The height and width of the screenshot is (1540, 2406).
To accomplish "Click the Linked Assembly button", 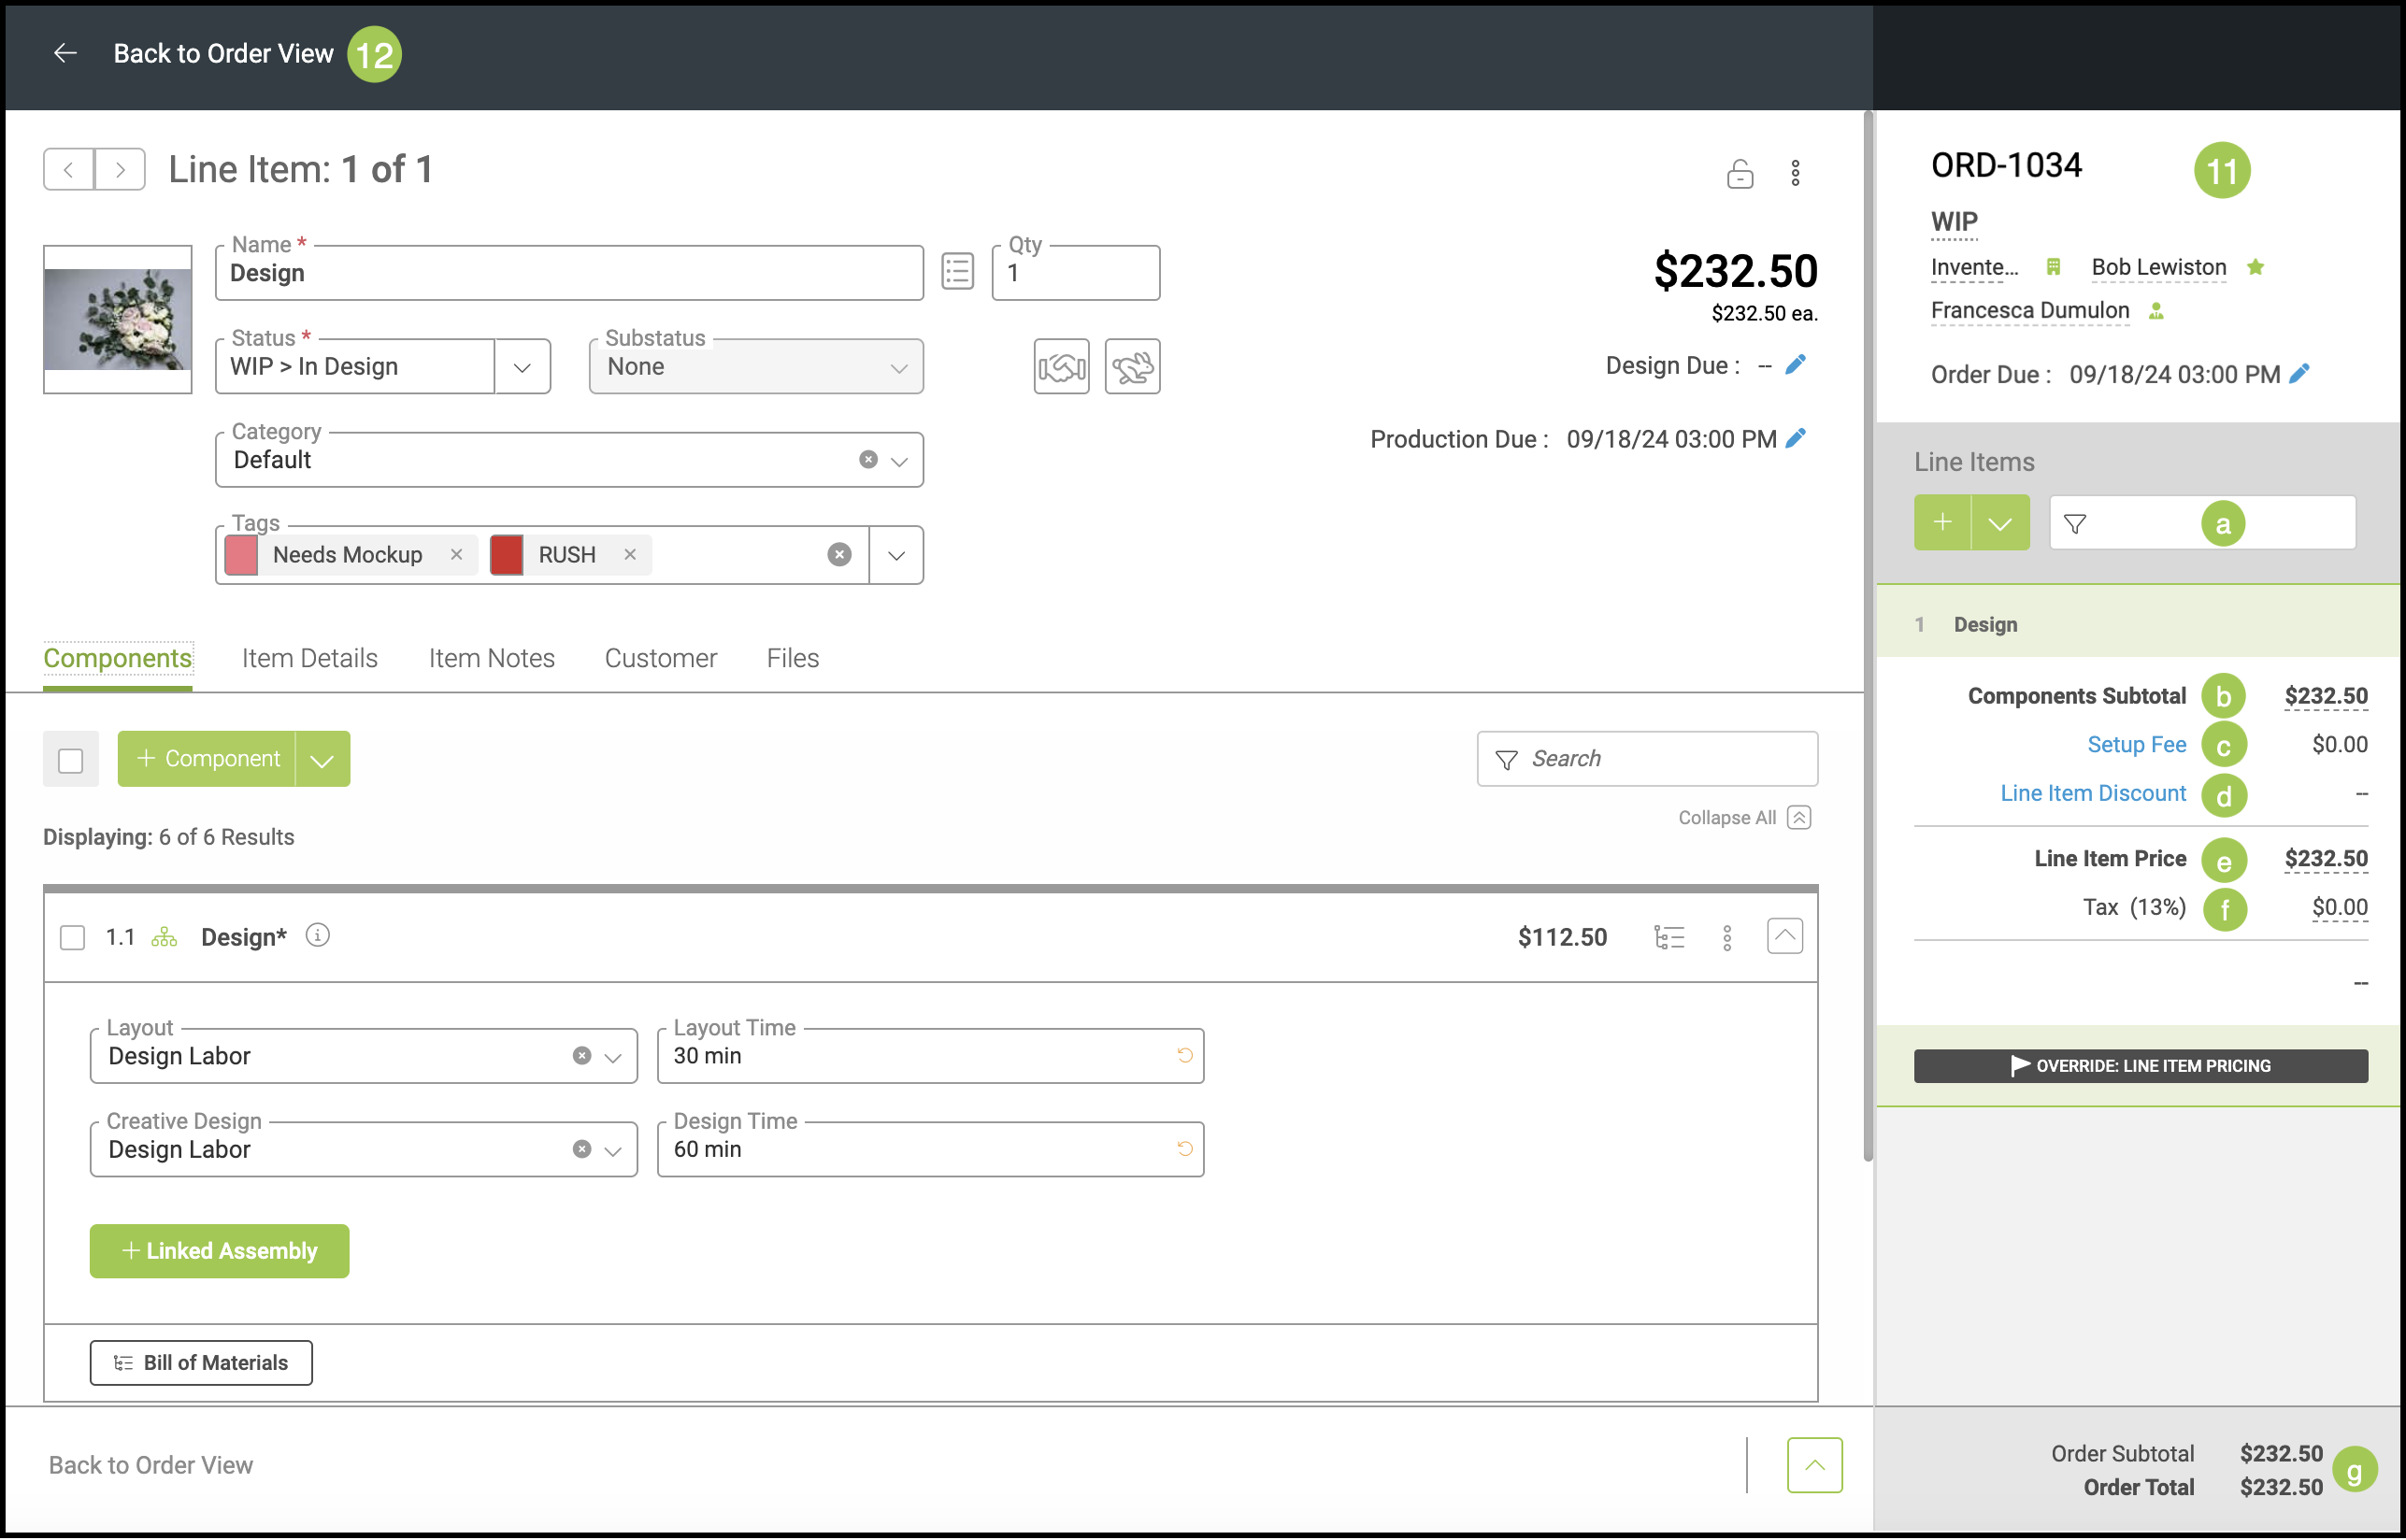I will (219, 1251).
